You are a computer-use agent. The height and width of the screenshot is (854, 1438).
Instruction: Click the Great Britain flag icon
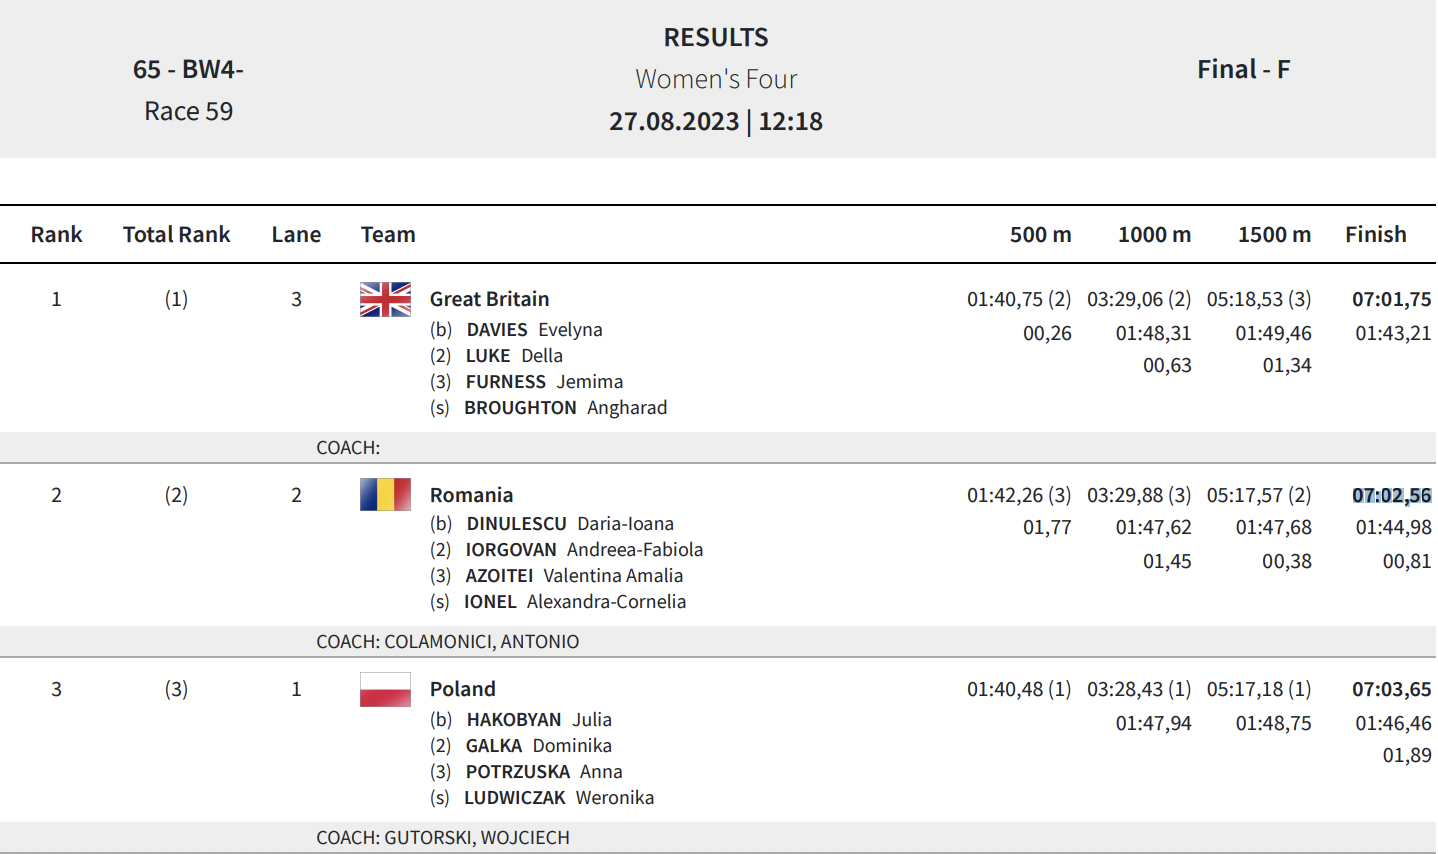385,299
